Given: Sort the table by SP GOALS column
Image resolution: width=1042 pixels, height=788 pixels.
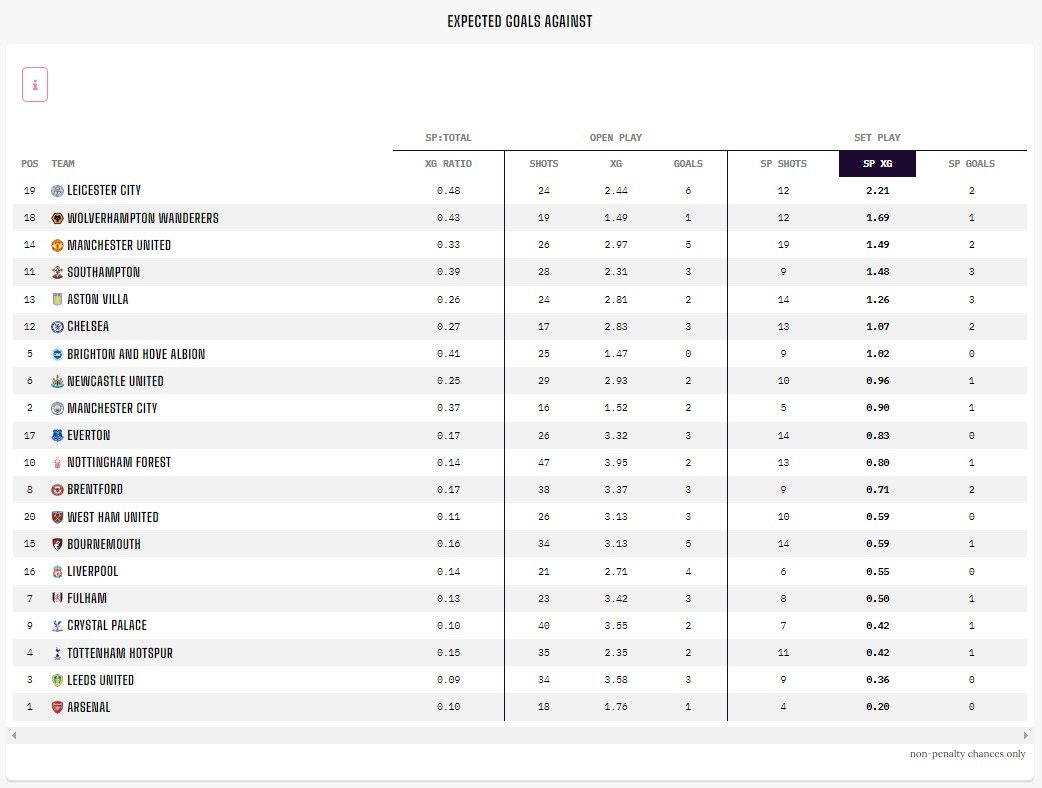Looking at the screenshot, I should 971,163.
